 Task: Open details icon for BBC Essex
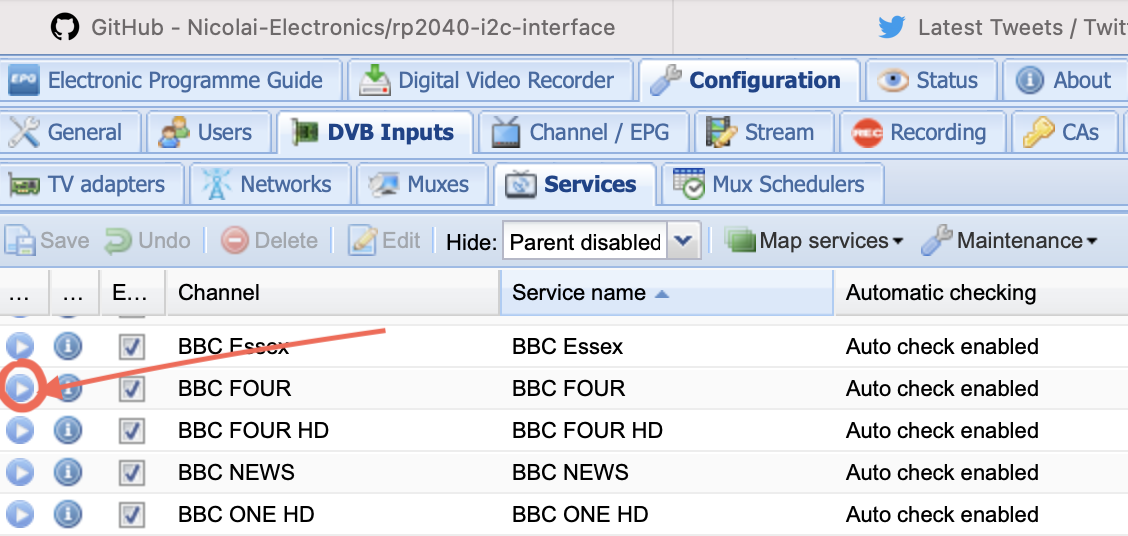click(68, 347)
